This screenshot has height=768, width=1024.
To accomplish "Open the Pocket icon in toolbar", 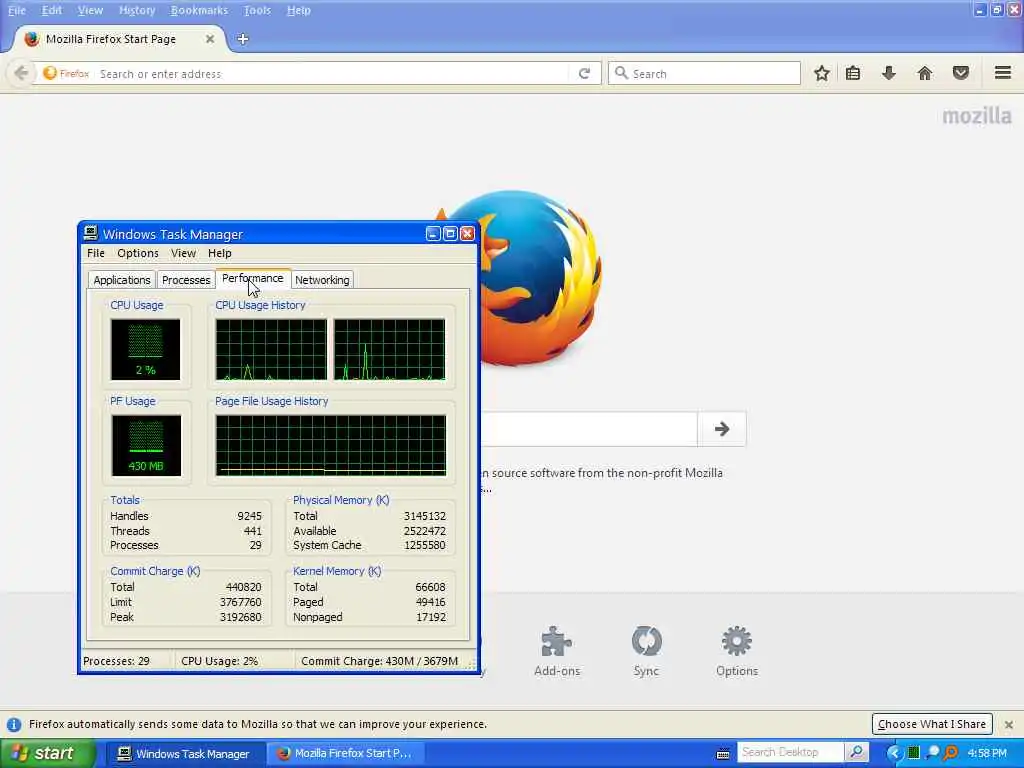I will pos(961,73).
